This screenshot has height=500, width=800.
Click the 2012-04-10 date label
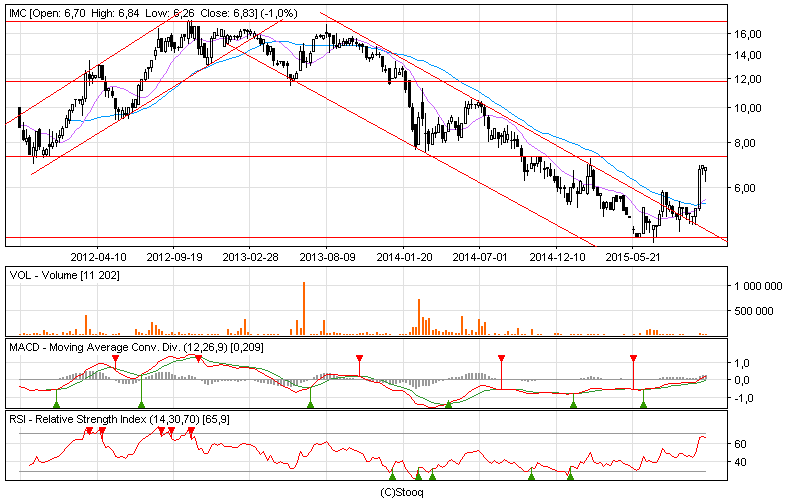98,257
